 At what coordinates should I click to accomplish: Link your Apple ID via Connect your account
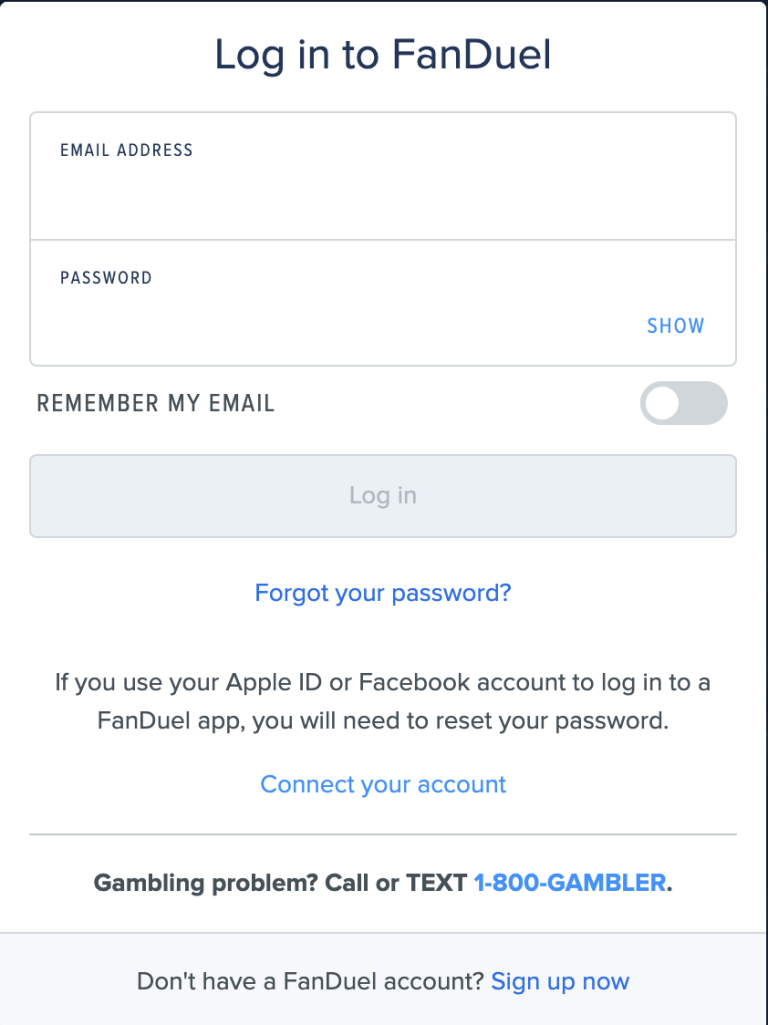point(383,784)
